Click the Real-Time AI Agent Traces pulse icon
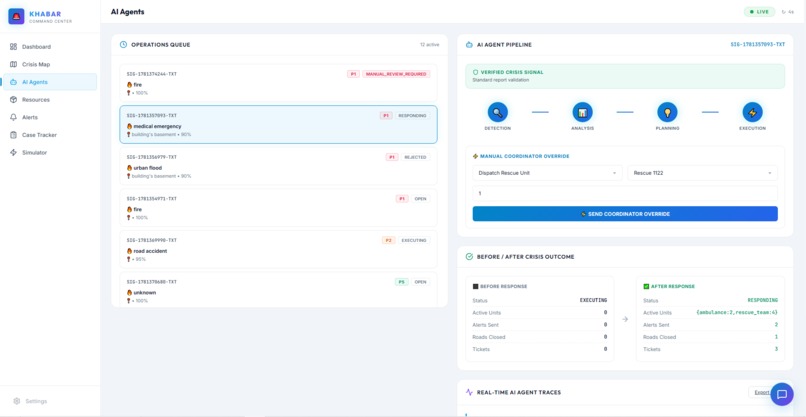This screenshot has height=417, width=806. coord(469,392)
